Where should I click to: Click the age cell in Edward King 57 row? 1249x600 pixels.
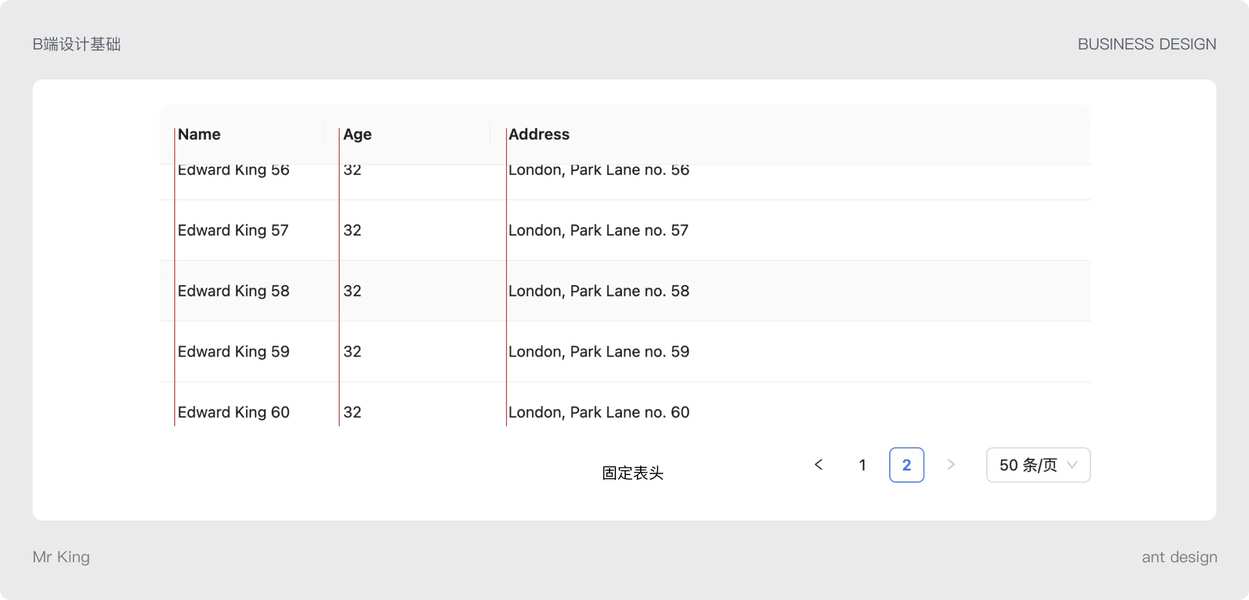coord(353,230)
